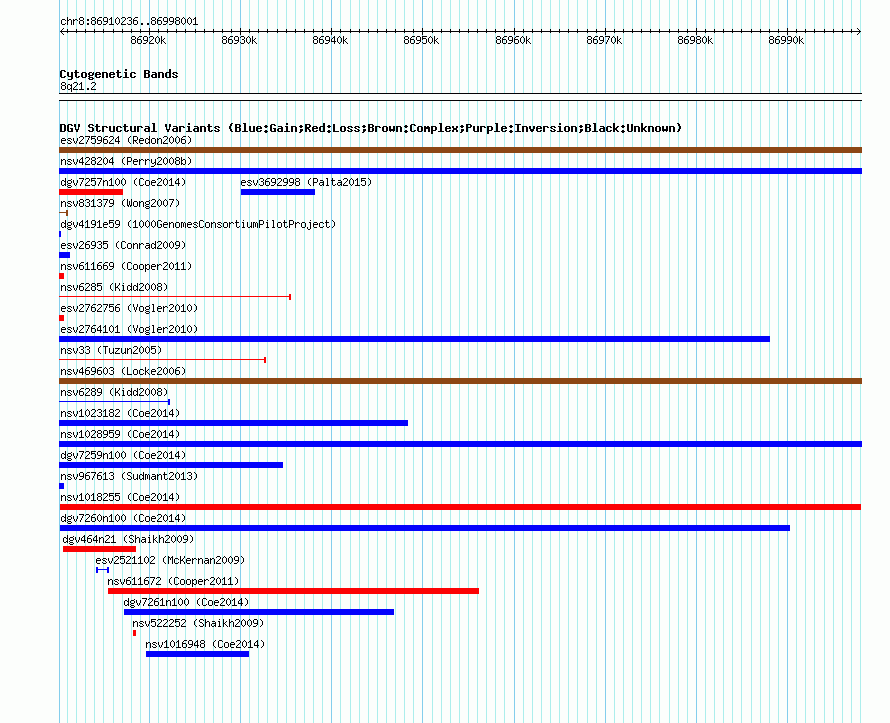
Task: Click the DGV Structural Variants track title
Action: [371, 128]
